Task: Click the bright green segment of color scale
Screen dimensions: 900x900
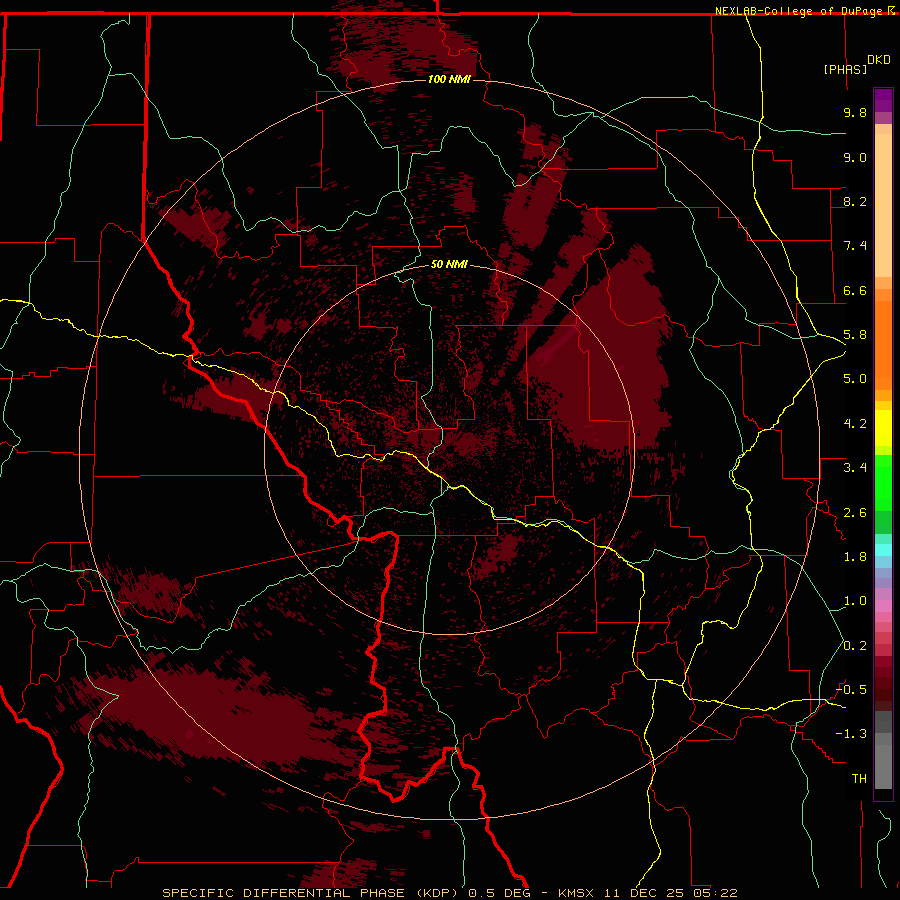Action: tap(883, 483)
